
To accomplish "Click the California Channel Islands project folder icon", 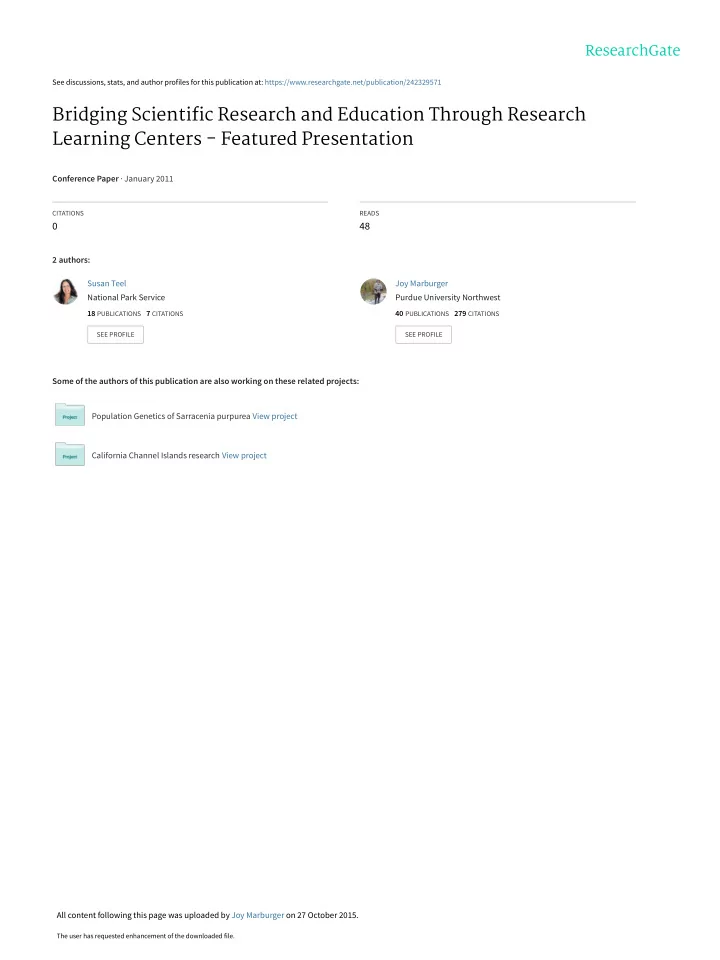I will click(x=70, y=454).
